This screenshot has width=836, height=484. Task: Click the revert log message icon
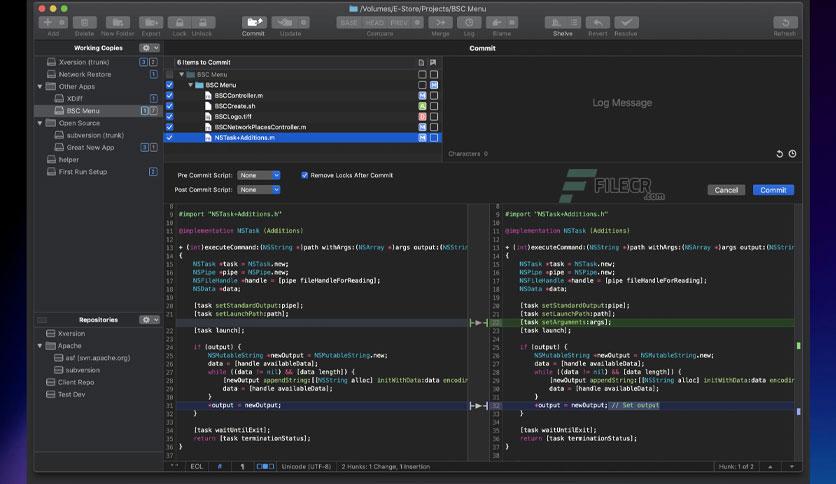779,154
